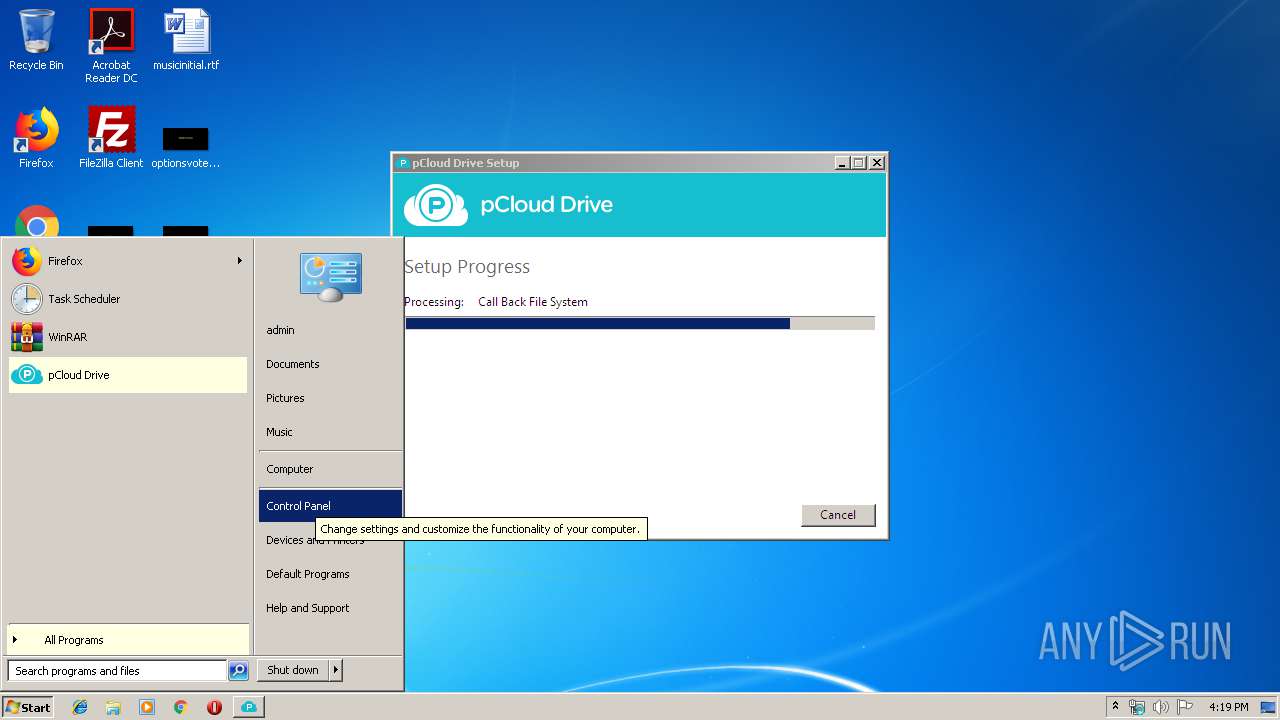Open Windows Explorer taskbar icon
The height and width of the screenshot is (720, 1280).
[113, 707]
